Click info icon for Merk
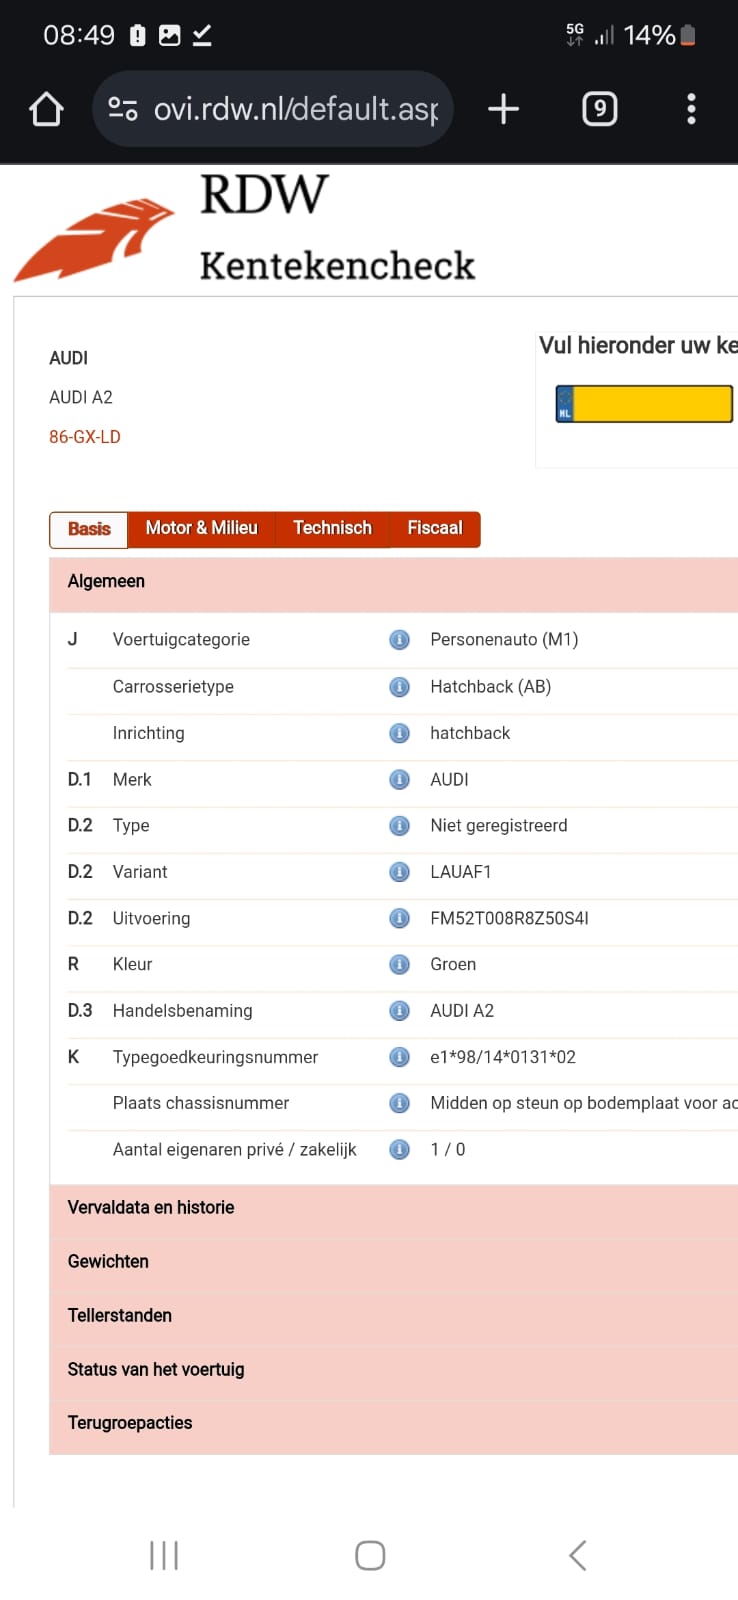 [x=399, y=779]
